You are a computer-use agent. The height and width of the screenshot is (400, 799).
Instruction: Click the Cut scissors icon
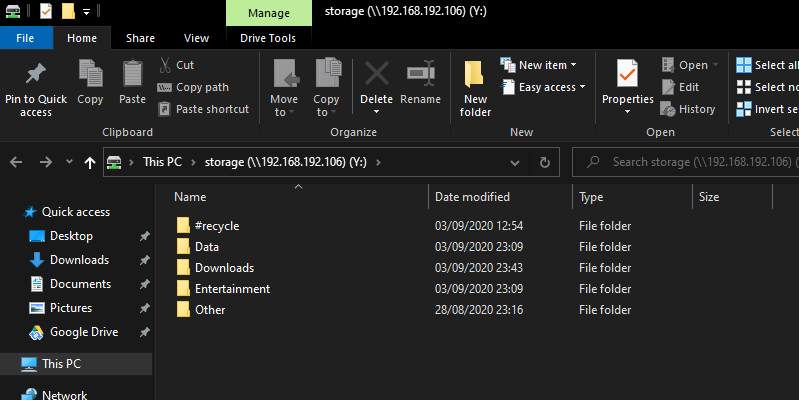coord(164,65)
